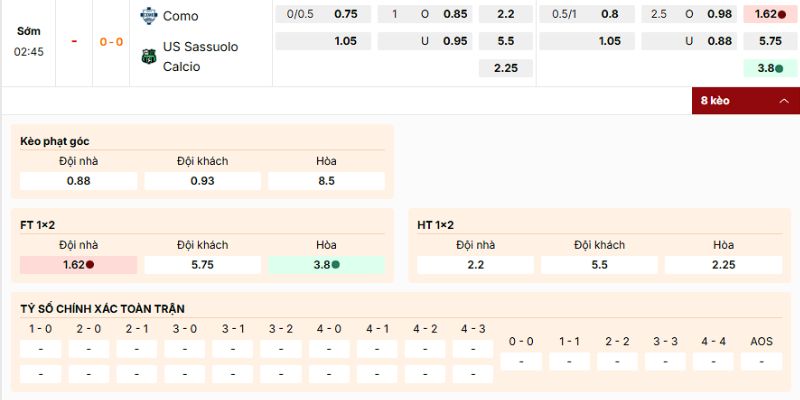The height and width of the screenshot is (400, 800).
Task: Click the Como team logo
Action: point(149,15)
